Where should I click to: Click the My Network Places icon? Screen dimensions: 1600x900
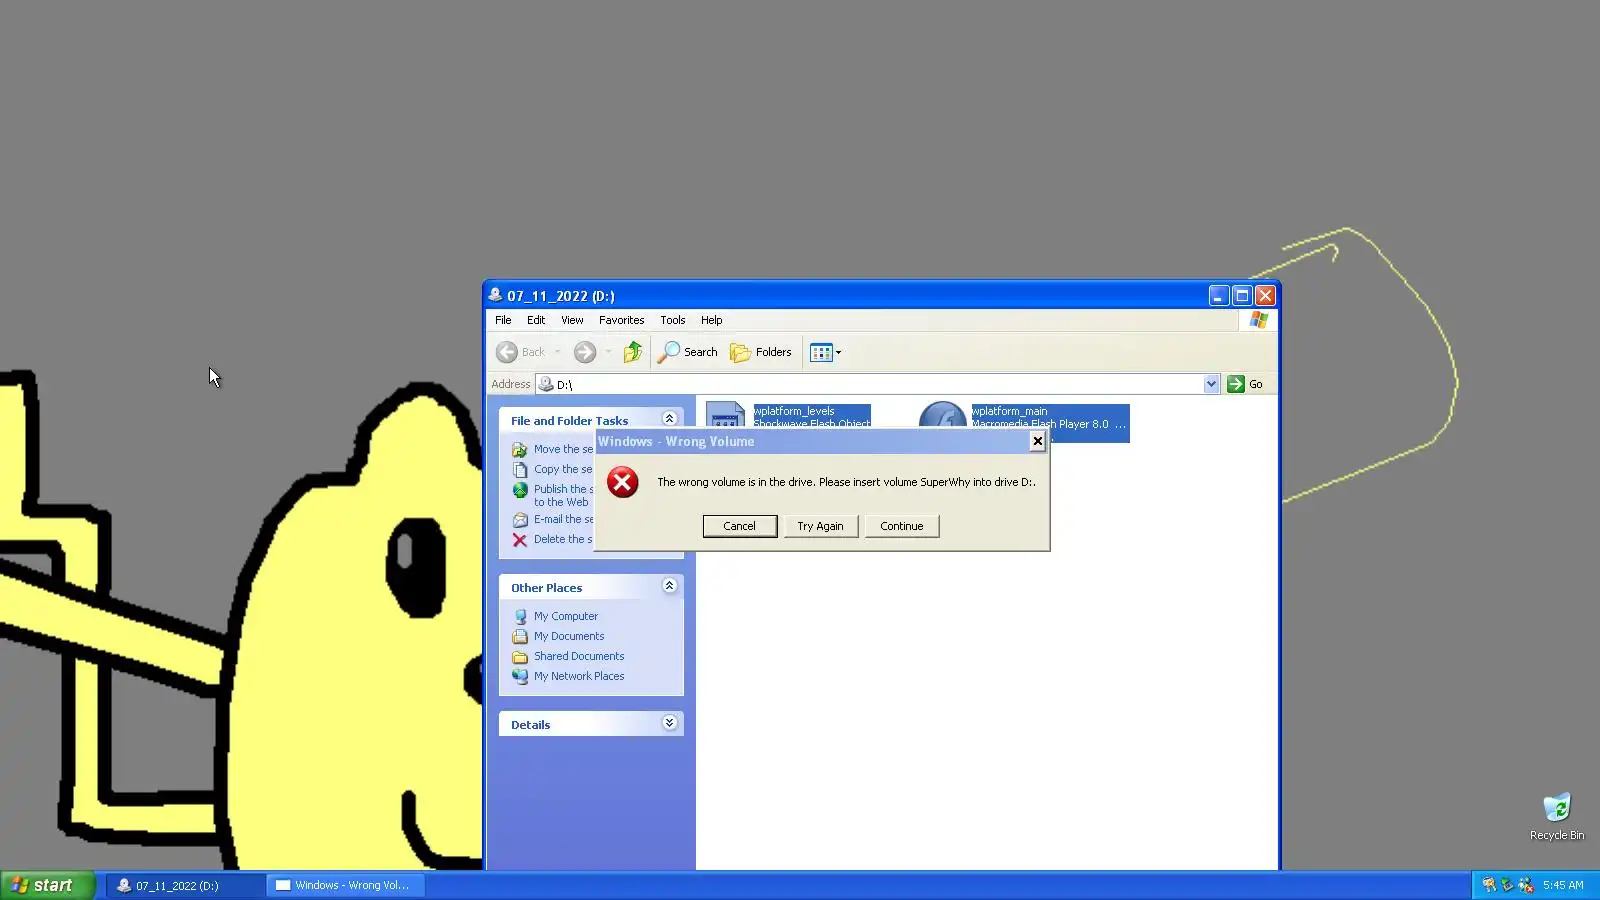520,676
